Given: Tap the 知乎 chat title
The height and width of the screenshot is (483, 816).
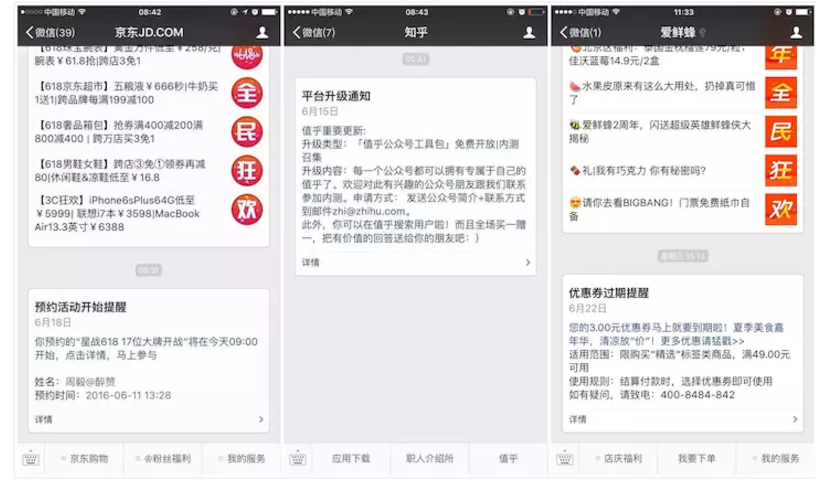Looking at the screenshot, I should (416, 32).
